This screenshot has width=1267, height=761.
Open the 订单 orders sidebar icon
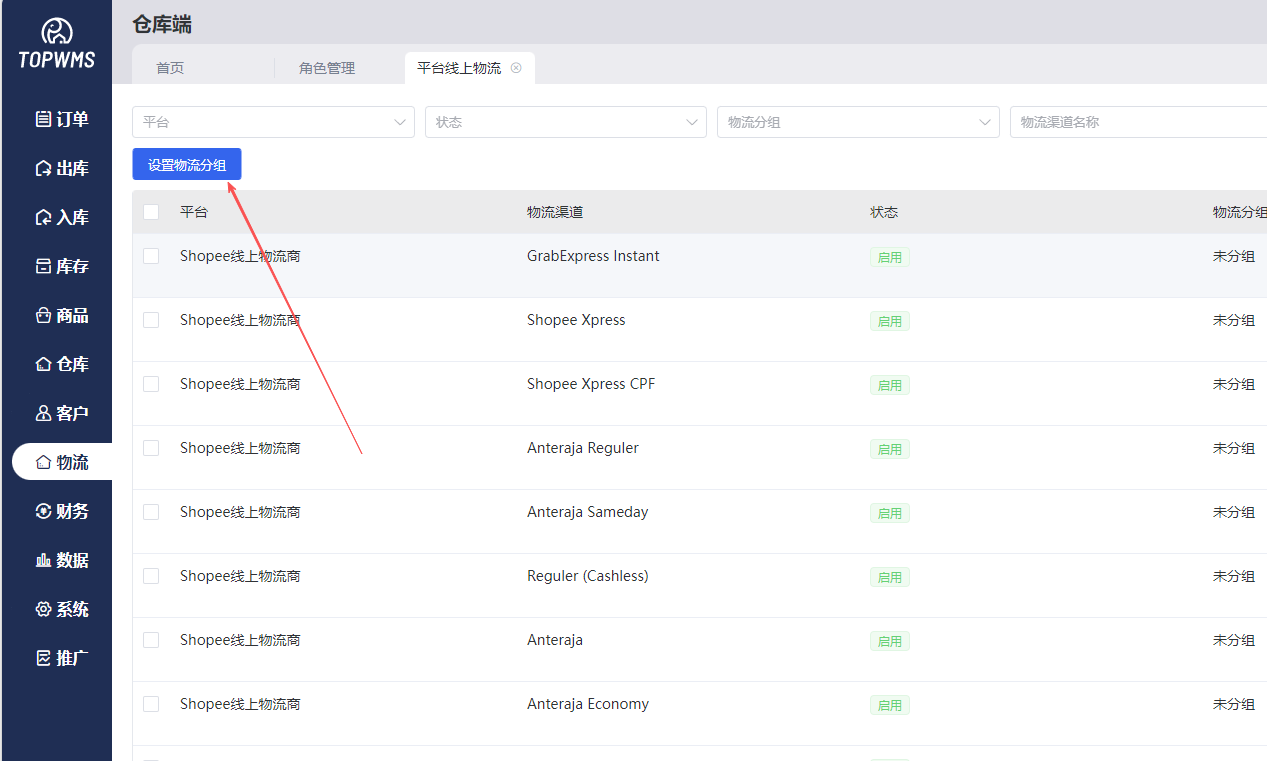(43, 119)
